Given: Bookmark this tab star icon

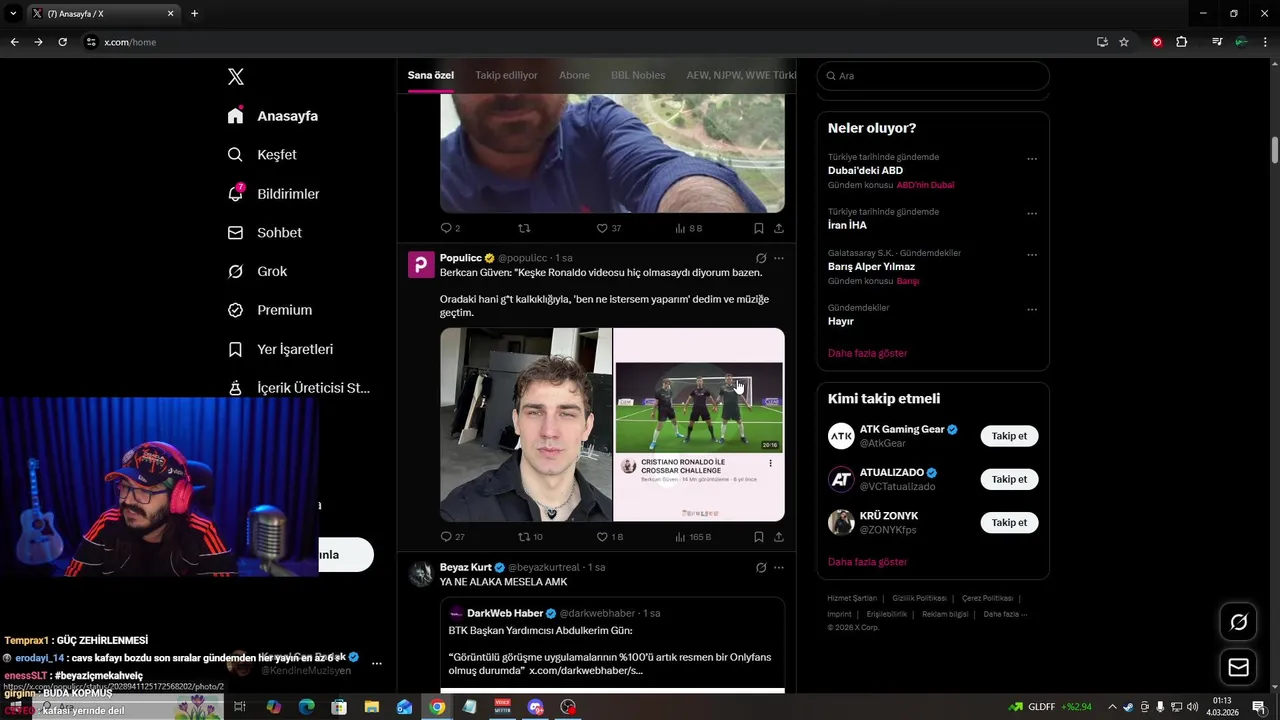Looking at the screenshot, I should point(1124,42).
